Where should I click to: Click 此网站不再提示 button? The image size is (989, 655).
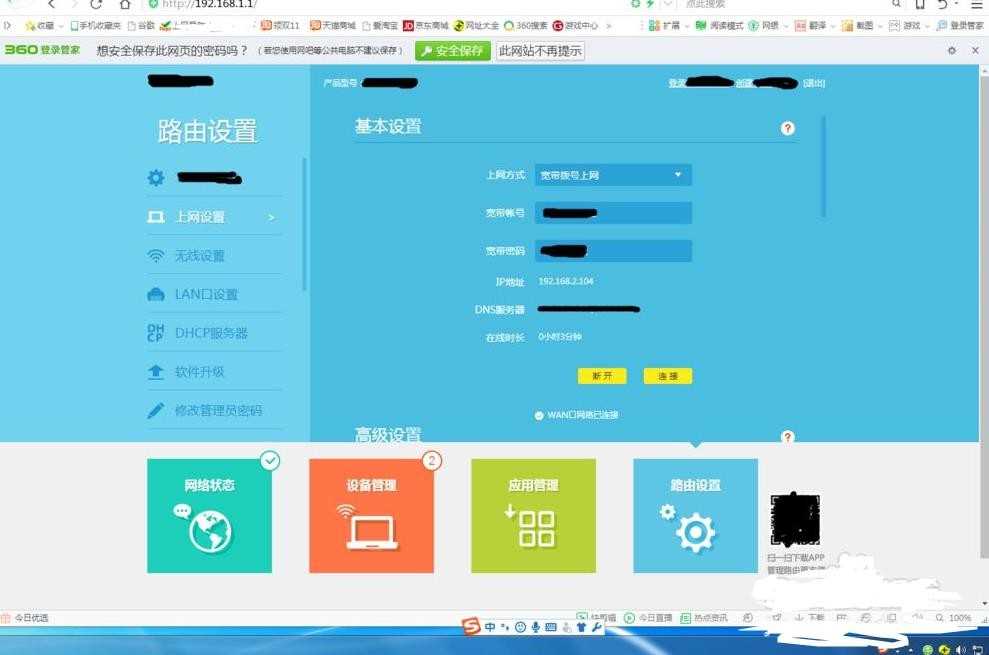541,51
